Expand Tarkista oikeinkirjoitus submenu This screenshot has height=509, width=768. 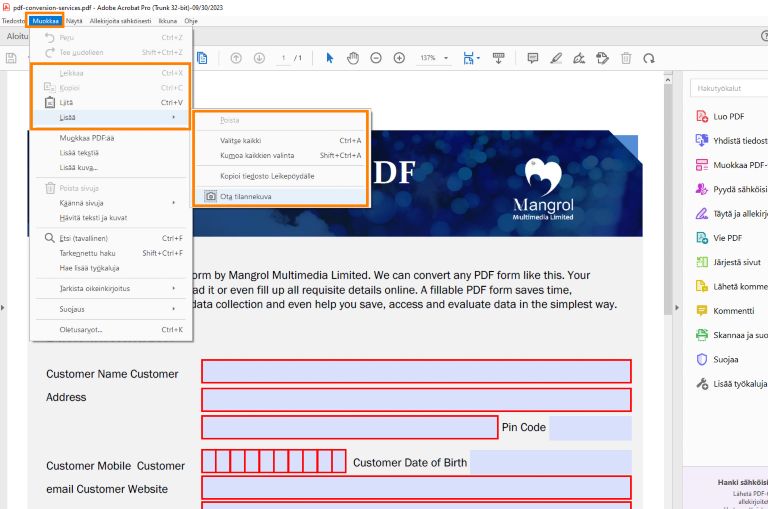(x=111, y=289)
